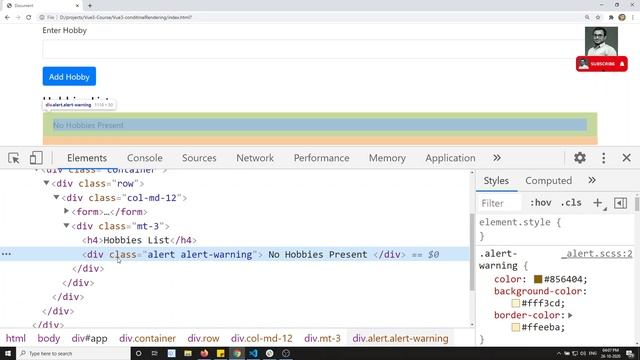Open the Memory tab
Viewport: 640px width, 360px height.
[387, 158]
